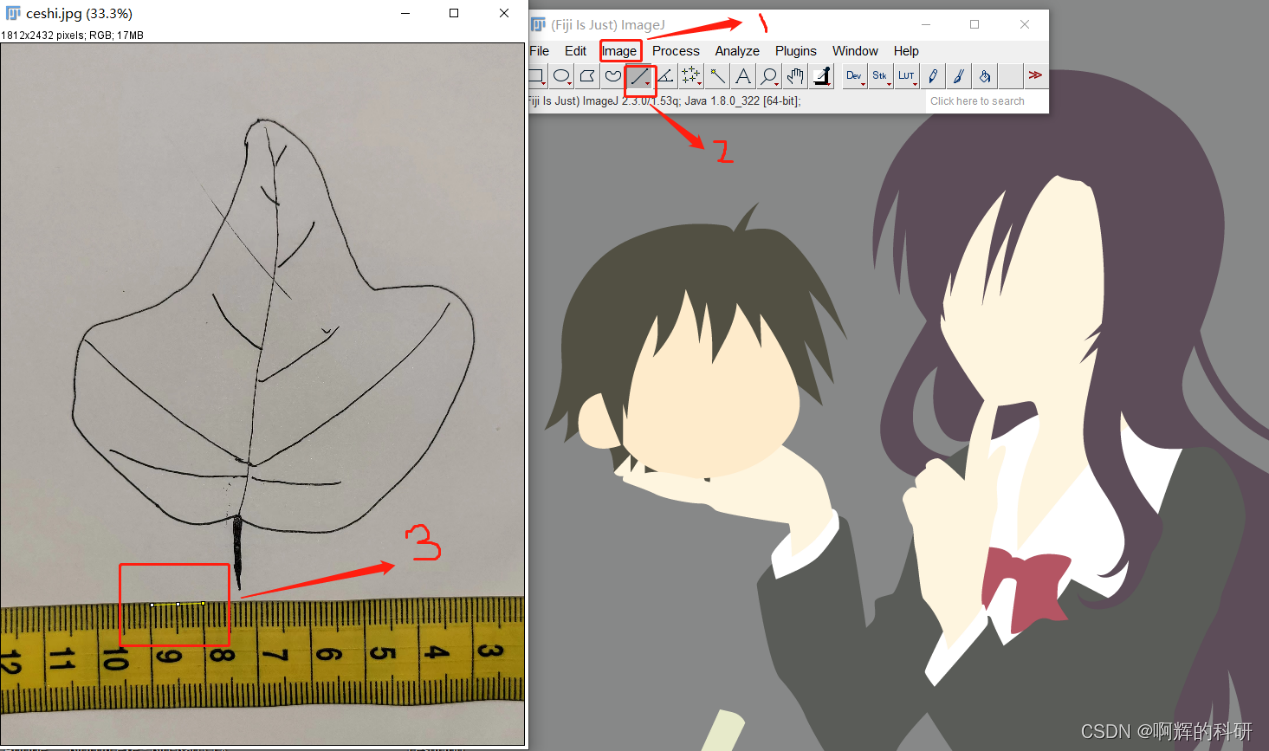Select the Magnifying glass tool

(x=769, y=76)
